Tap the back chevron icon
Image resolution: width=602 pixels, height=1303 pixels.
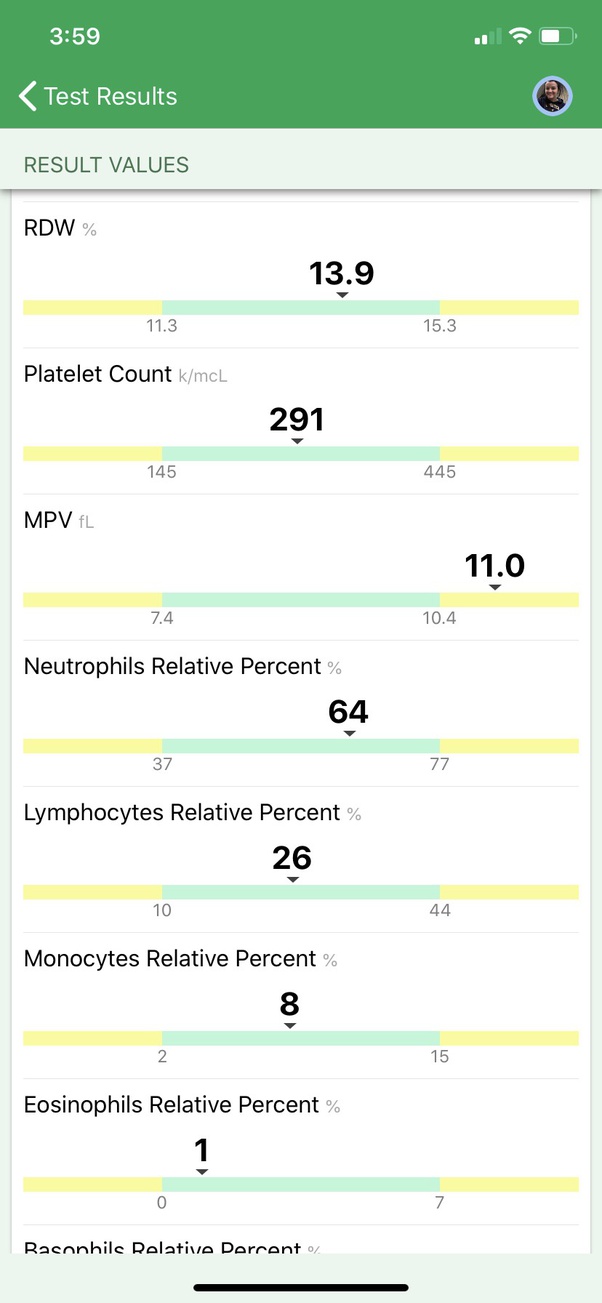[x=28, y=96]
